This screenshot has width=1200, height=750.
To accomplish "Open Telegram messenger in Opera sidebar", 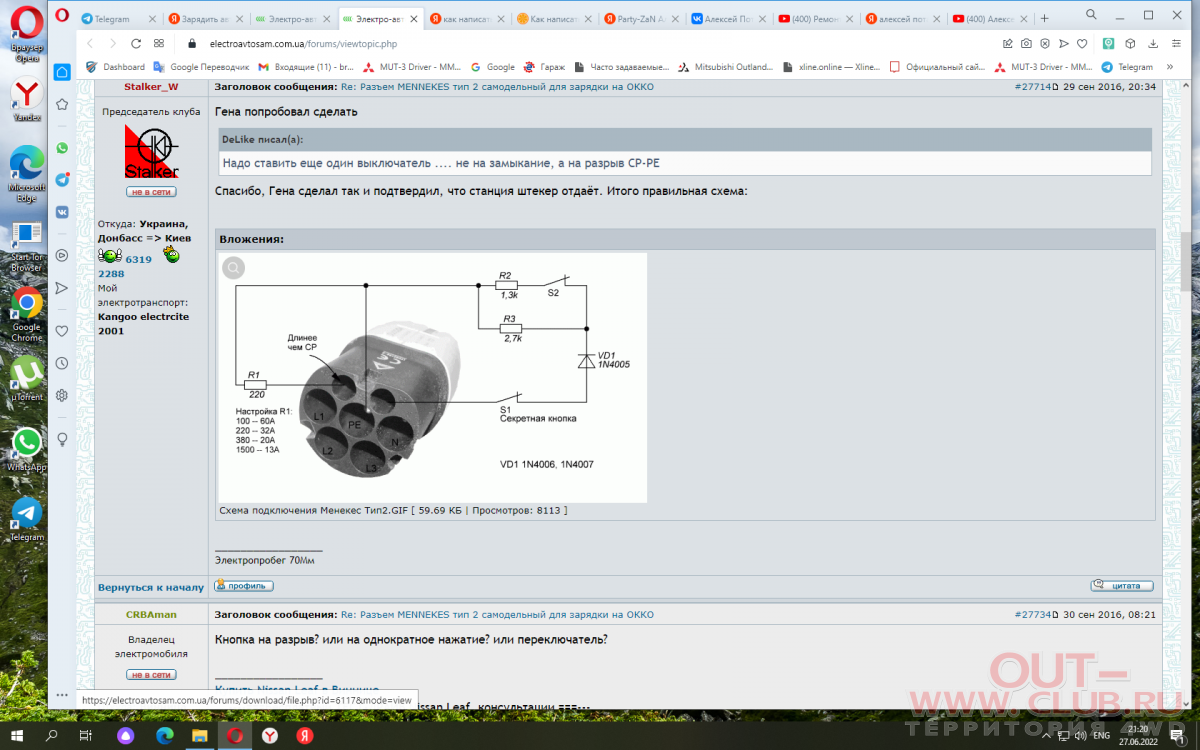I will (x=62, y=180).
